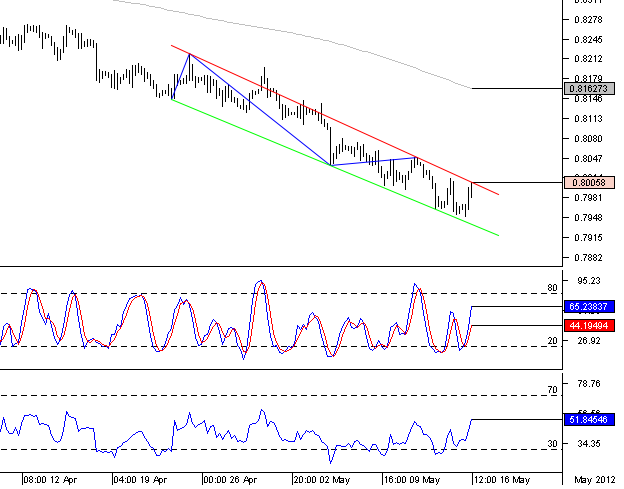
Task: Click the 0.7981 price axis label
Action: point(588,198)
